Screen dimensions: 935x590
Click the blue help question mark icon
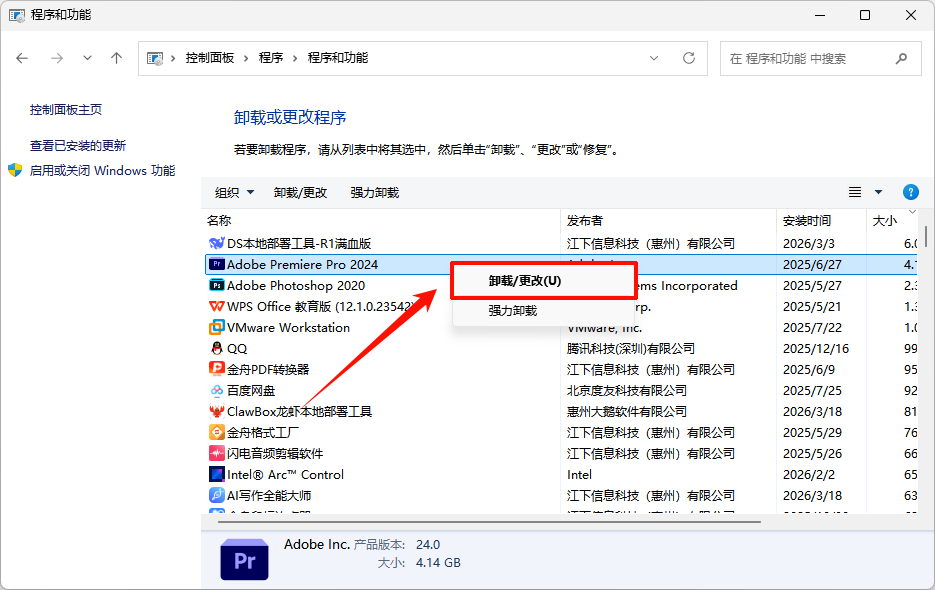tap(910, 192)
